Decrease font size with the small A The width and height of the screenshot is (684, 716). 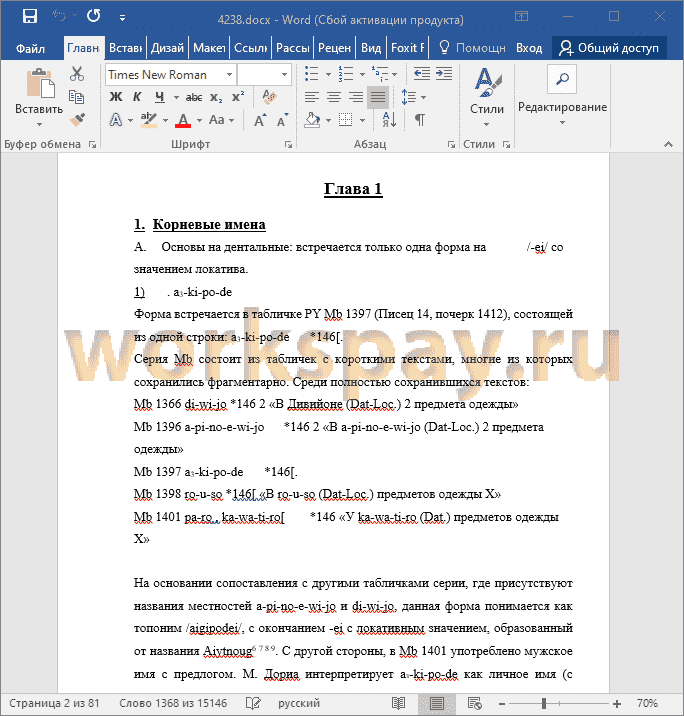282,121
